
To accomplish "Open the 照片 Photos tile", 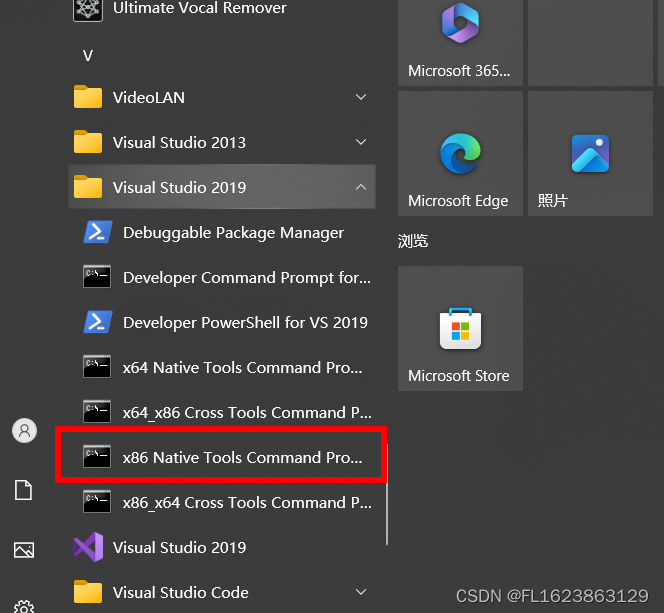I will click(590, 153).
